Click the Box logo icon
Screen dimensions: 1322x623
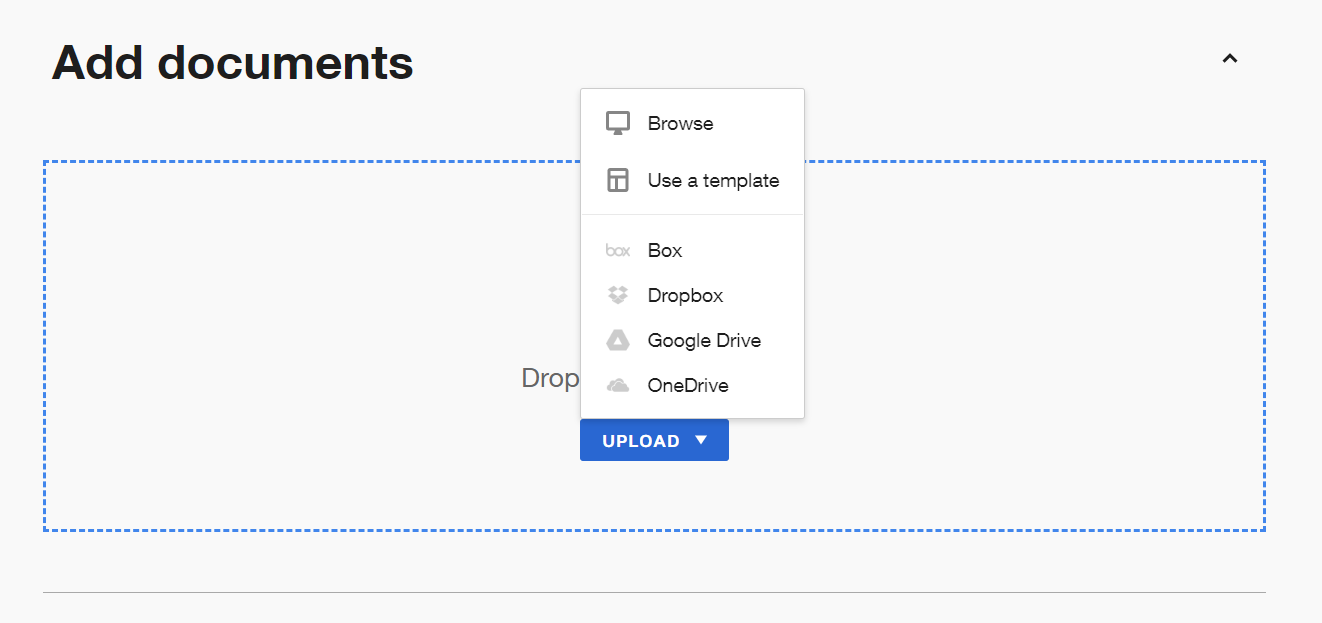point(618,251)
